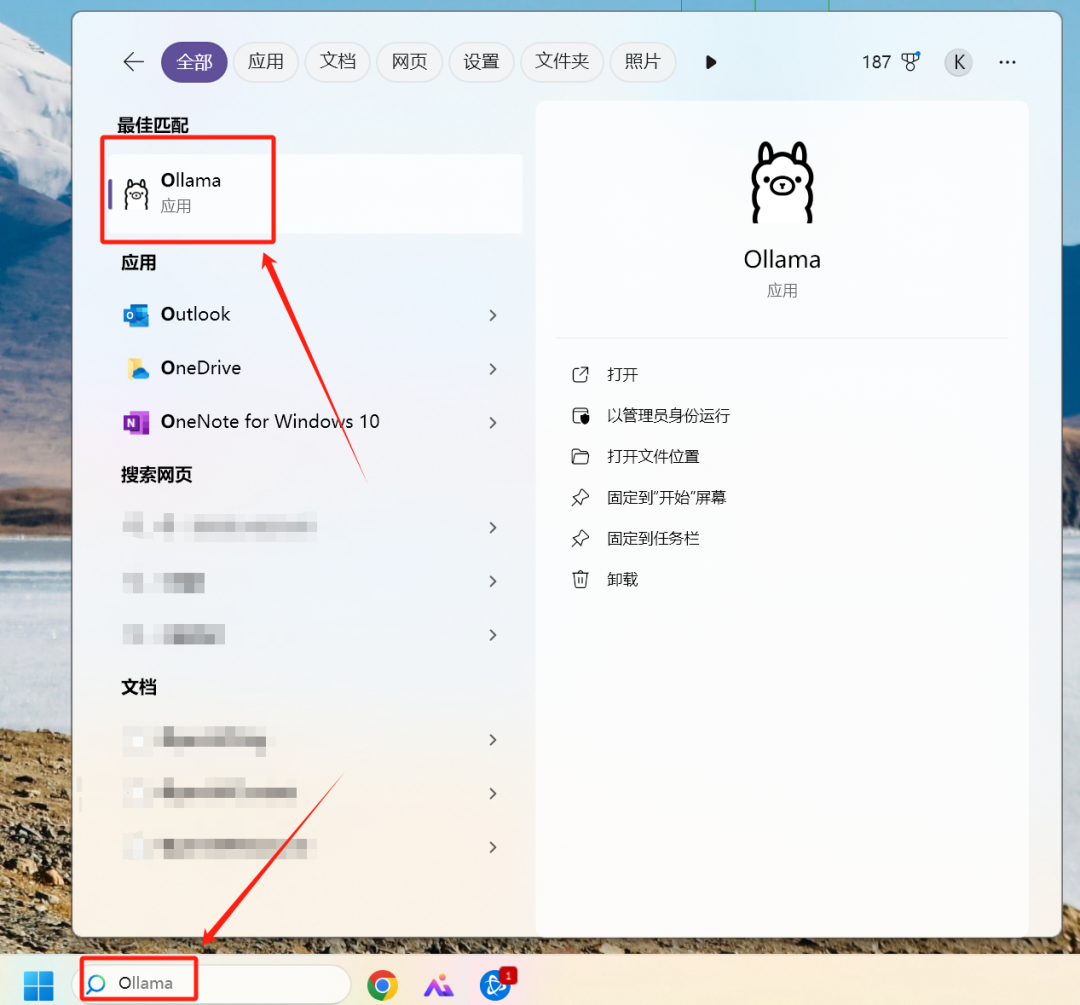Open the three-dot more options menu
1080x1005 pixels.
pyautogui.click(x=1007, y=63)
